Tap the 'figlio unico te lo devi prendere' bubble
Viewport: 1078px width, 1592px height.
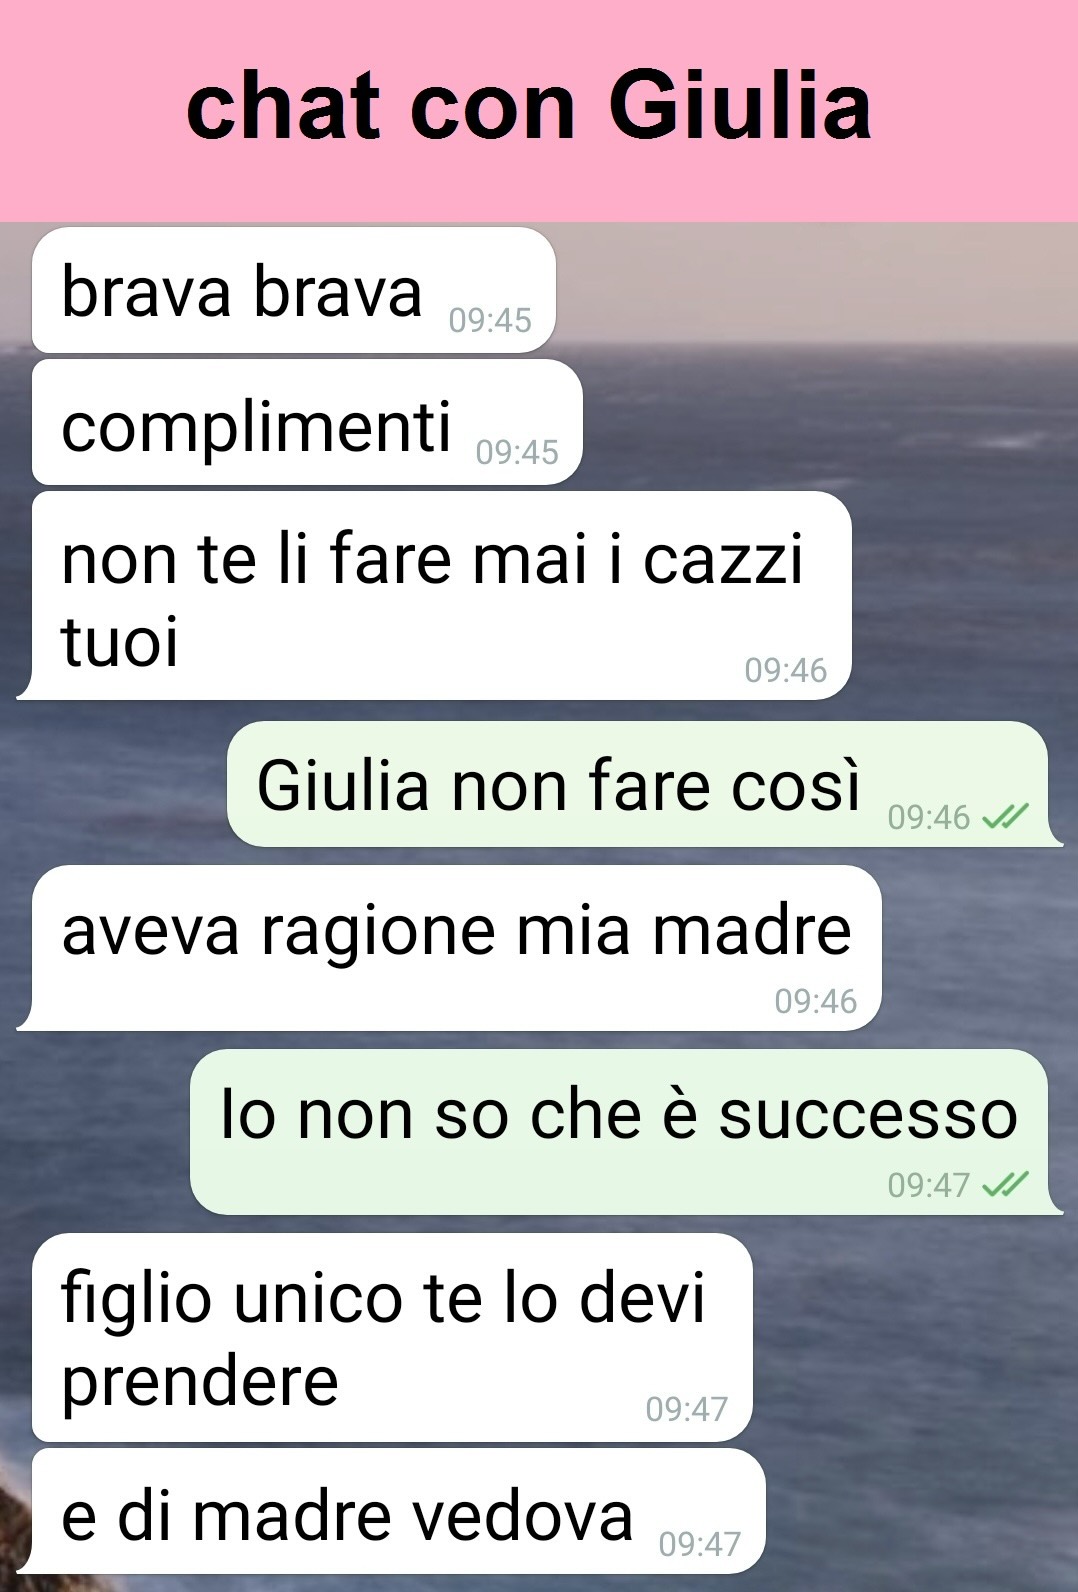tap(392, 1337)
